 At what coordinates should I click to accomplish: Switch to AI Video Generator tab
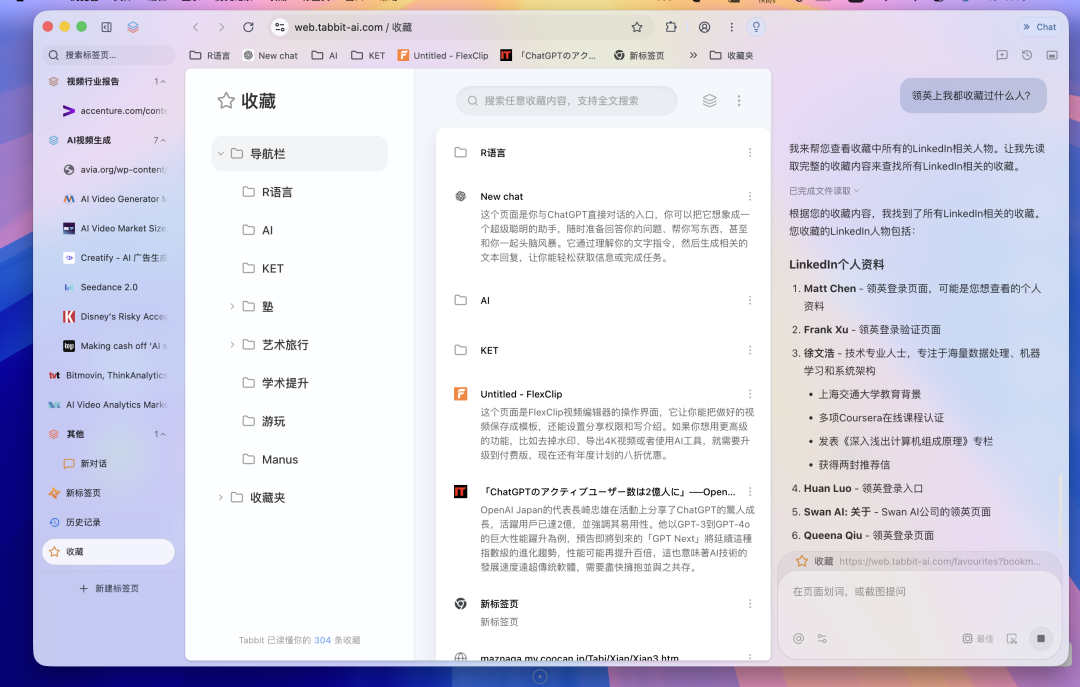114,198
